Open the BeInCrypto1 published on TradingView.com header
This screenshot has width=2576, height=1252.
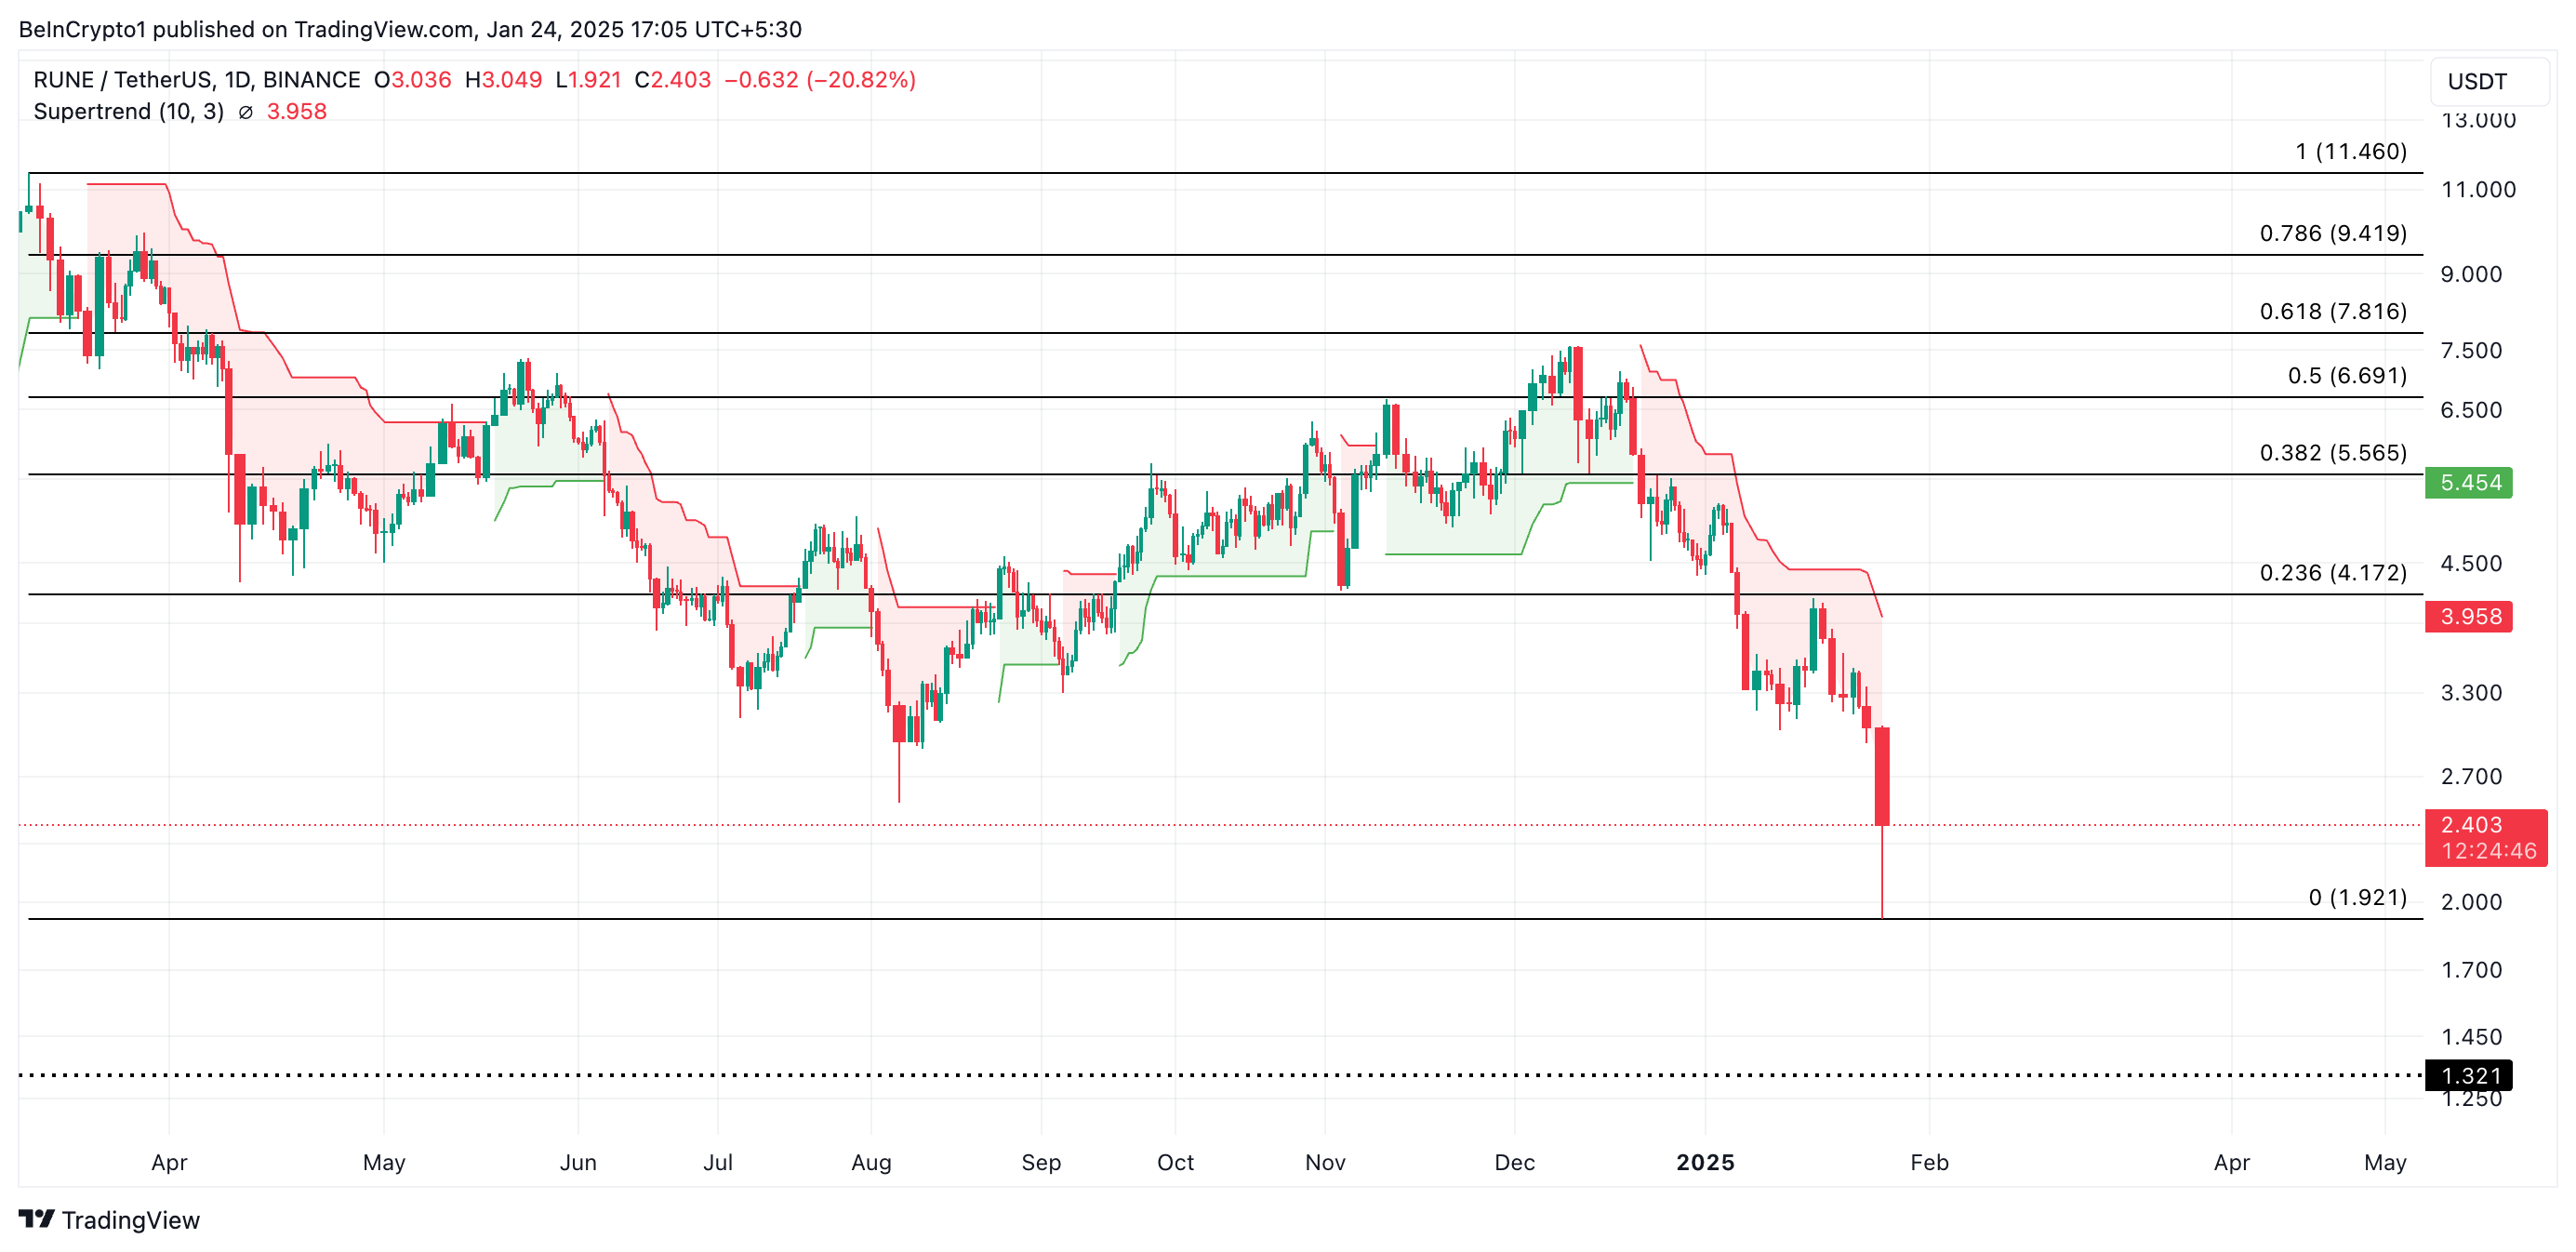tap(410, 29)
